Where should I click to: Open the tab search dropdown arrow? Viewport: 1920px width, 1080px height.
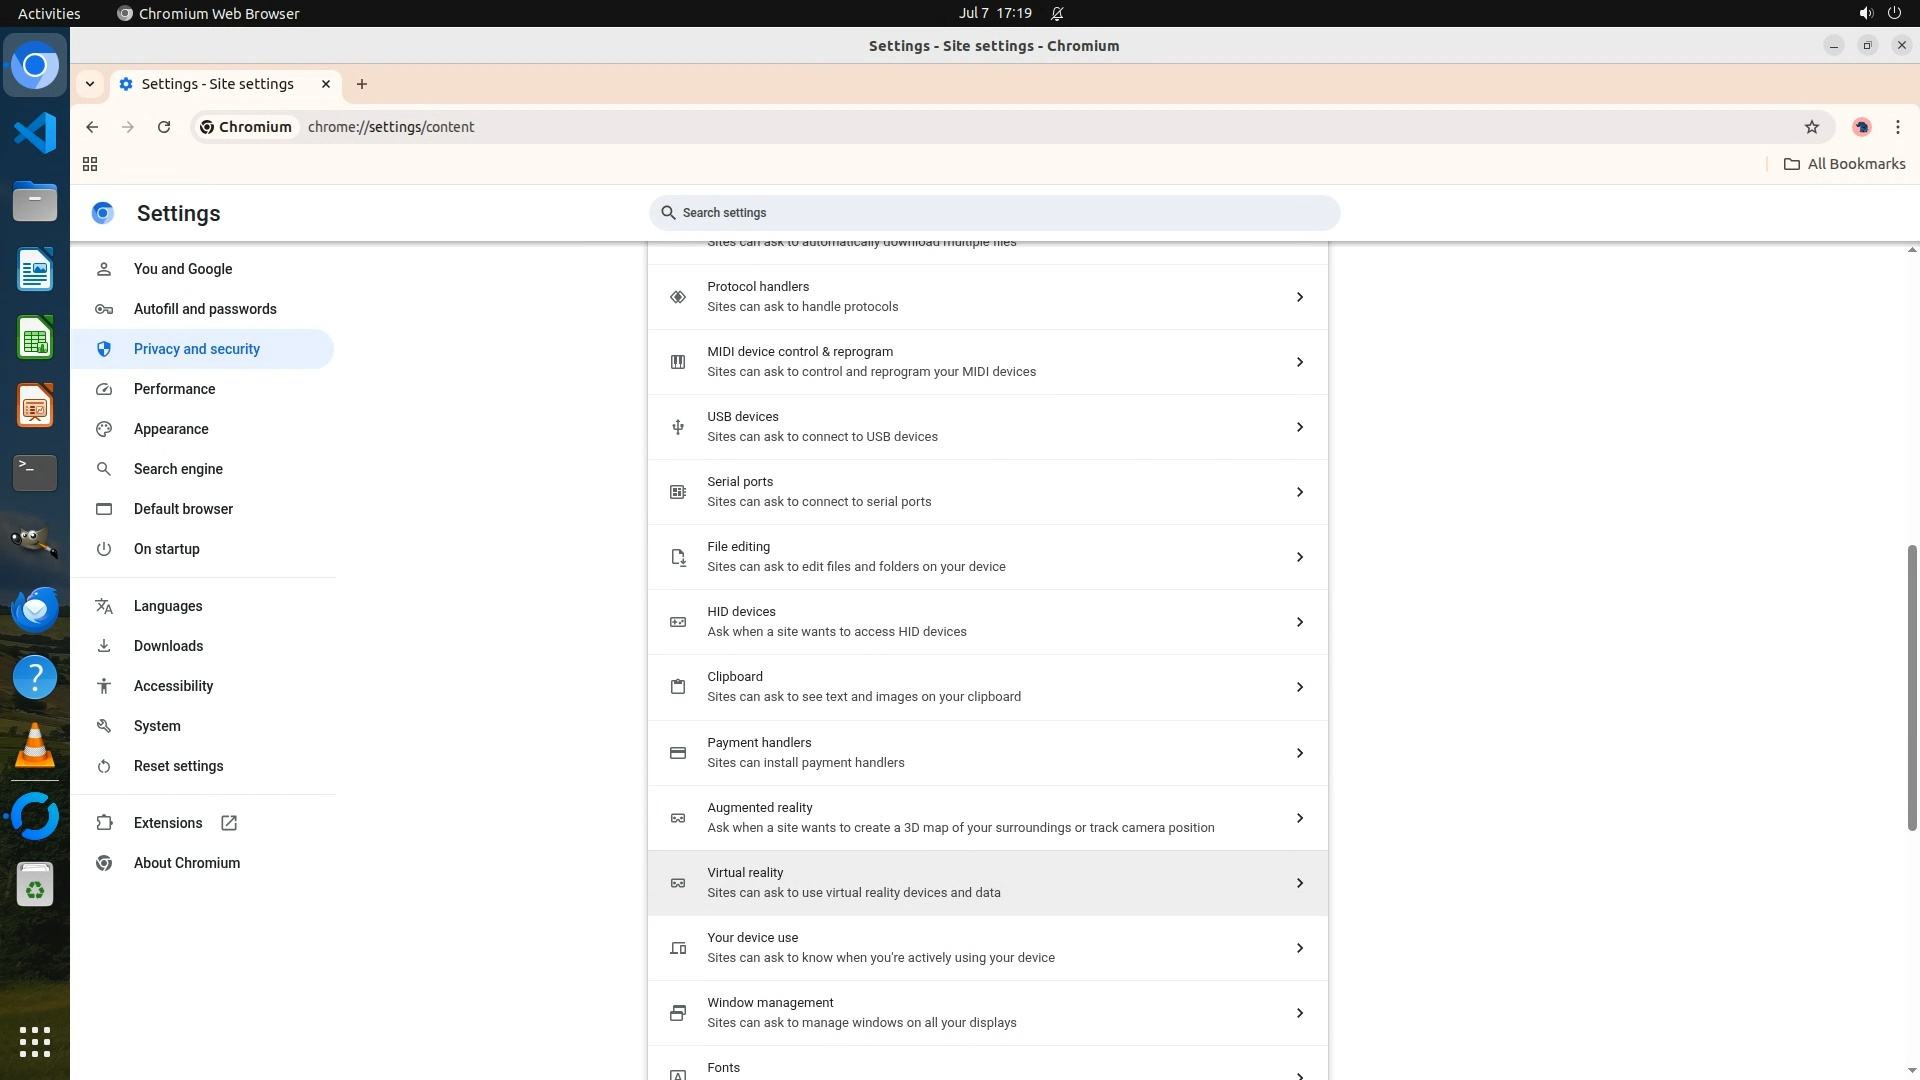(90, 84)
